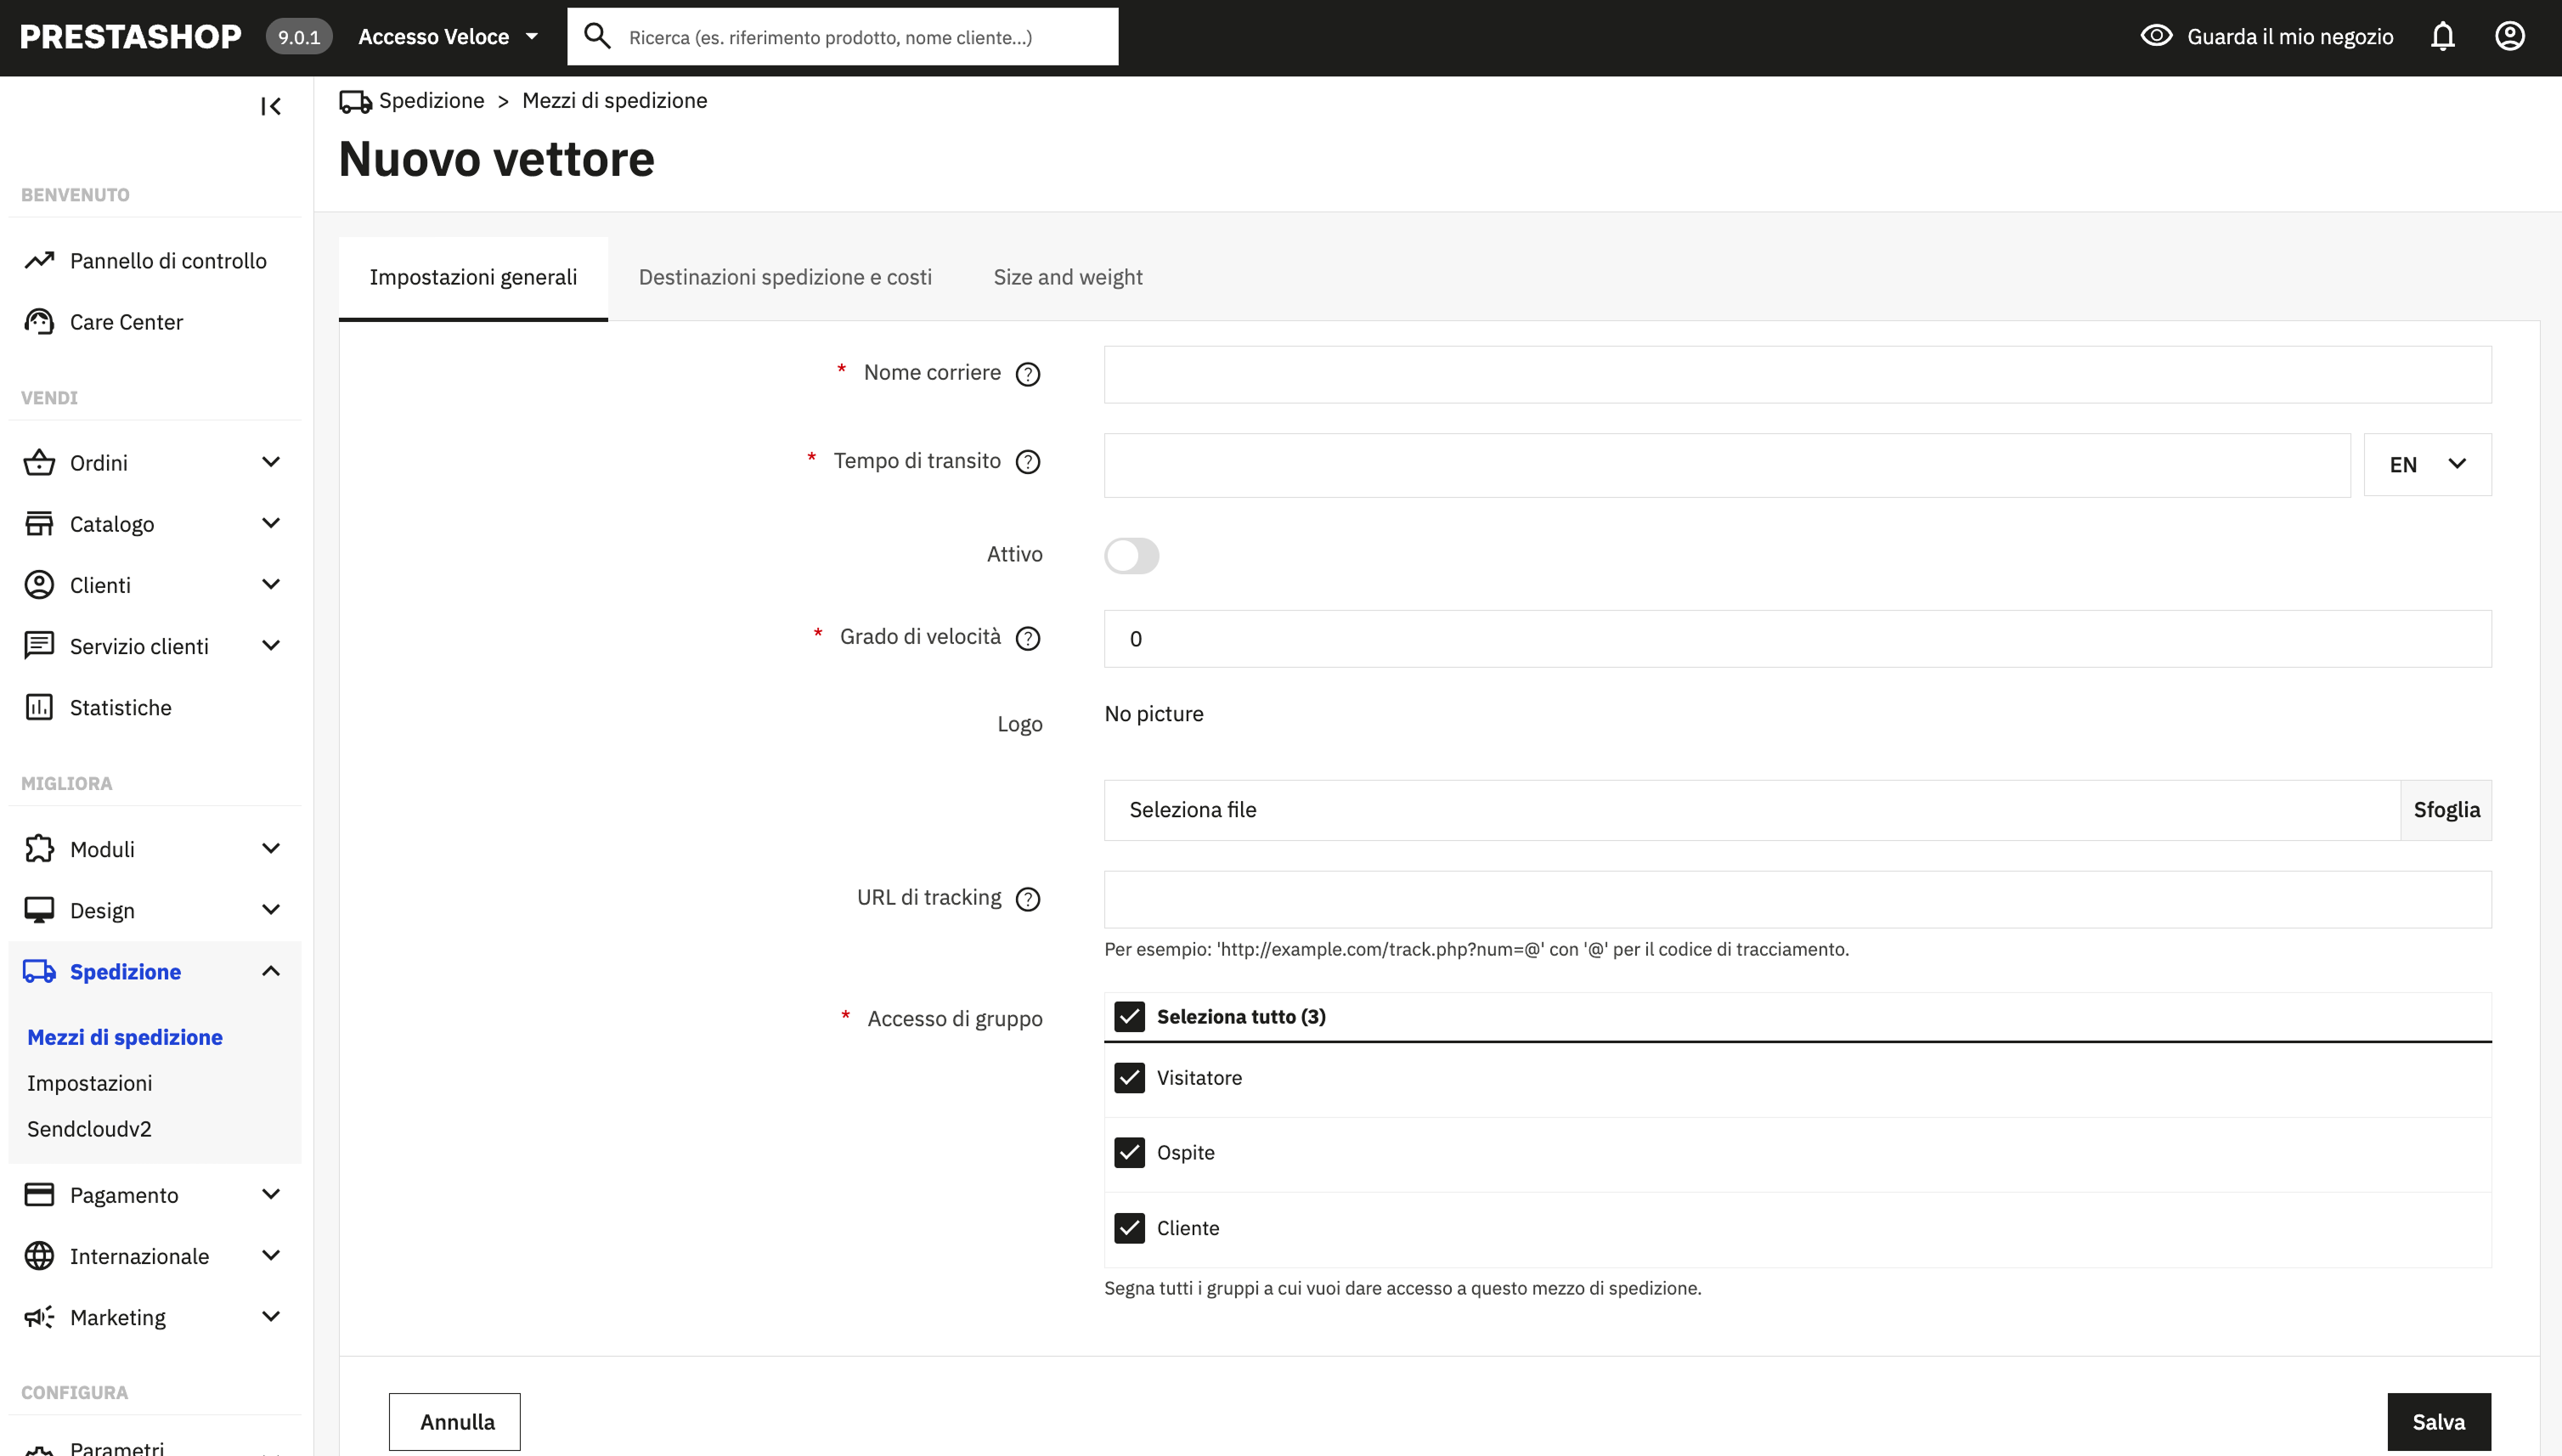Expand the Clienti submenu chevron

point(270,584)
